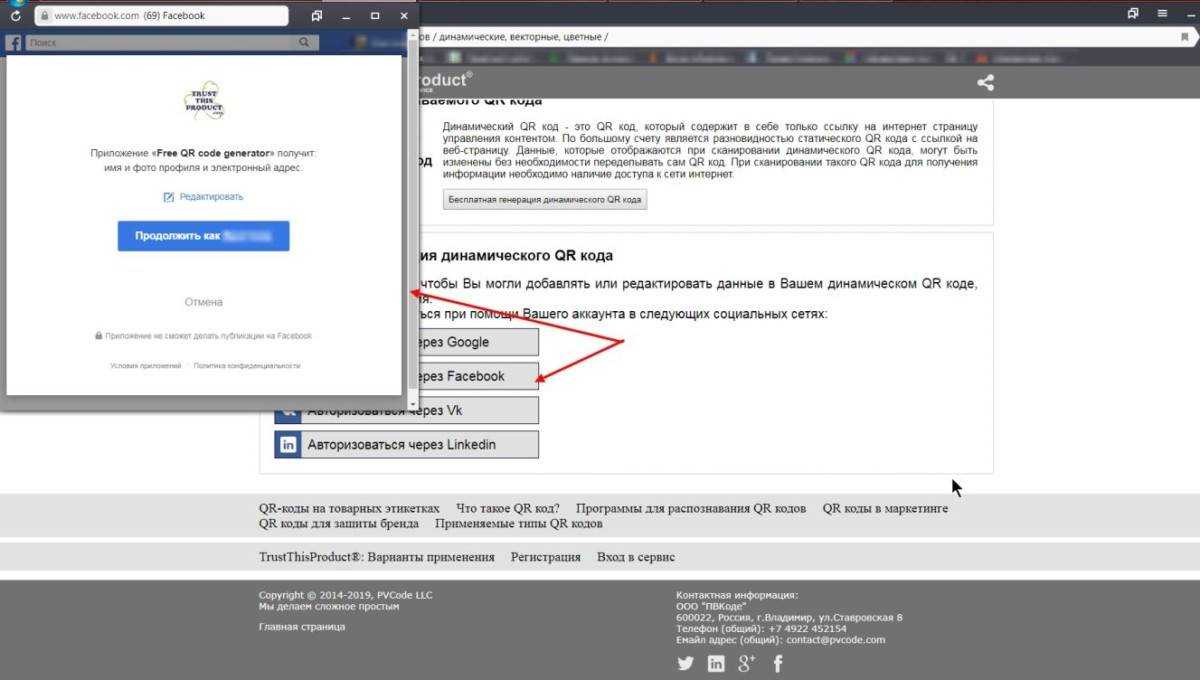Select 'Вход в сервис' menu item
This screenshot has height=680, width=1200.
pos(635,557)
